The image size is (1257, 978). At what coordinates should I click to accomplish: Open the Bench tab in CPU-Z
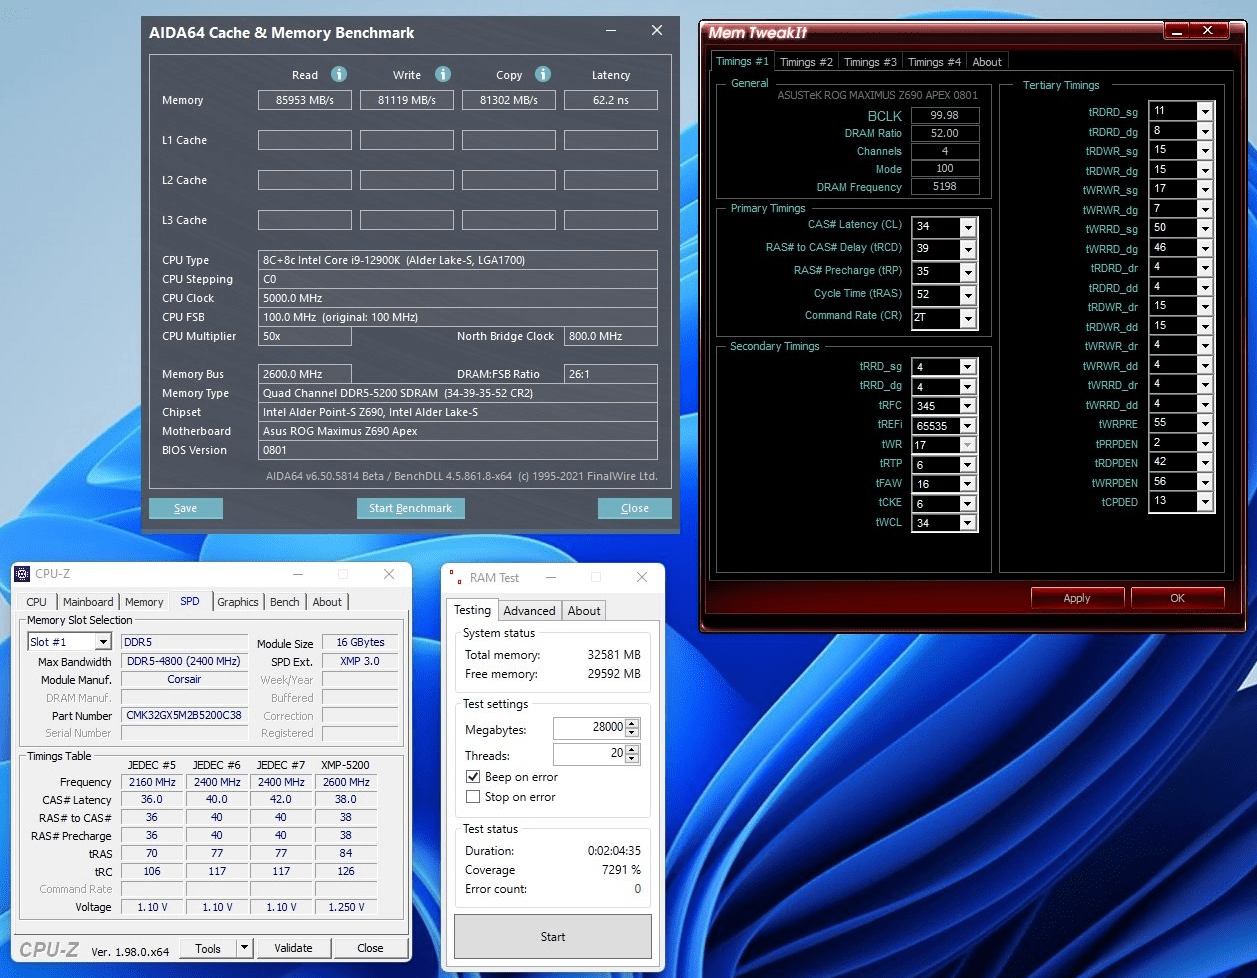point(285,602)
